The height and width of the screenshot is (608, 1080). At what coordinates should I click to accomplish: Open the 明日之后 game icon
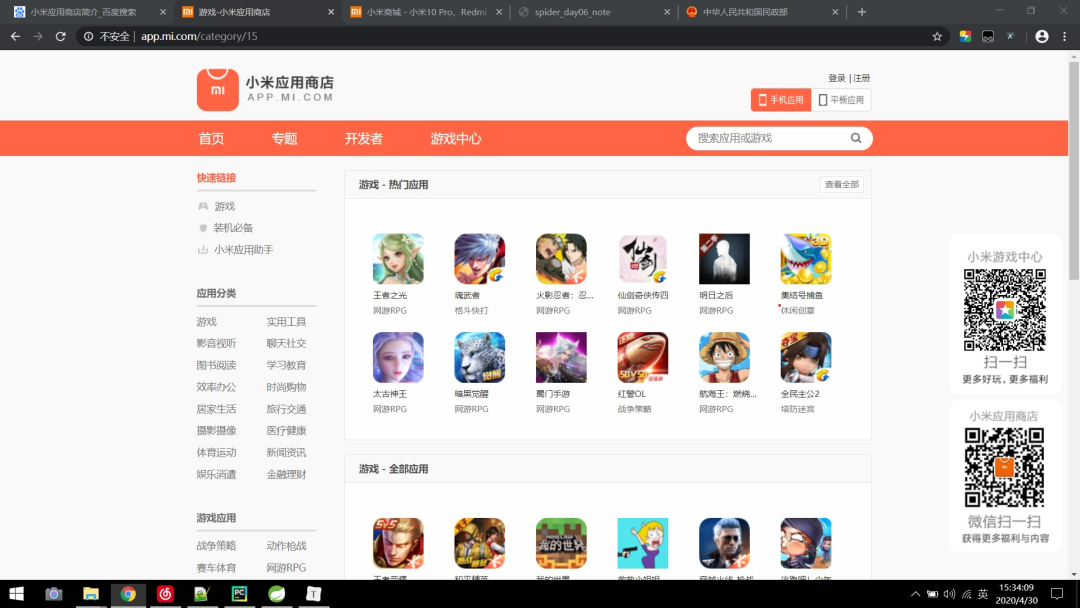[x=724, y=259]
